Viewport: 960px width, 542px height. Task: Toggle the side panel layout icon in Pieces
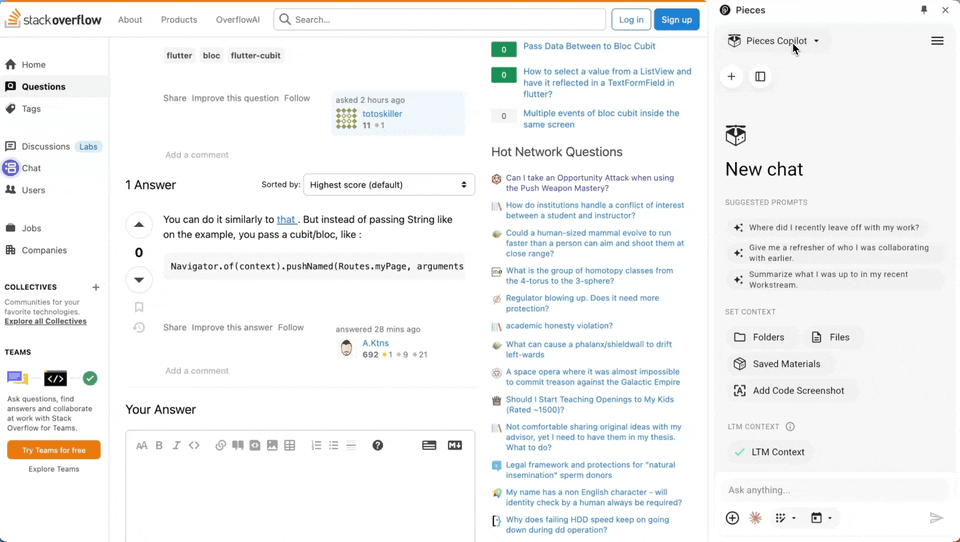click(x=760, y=77)
